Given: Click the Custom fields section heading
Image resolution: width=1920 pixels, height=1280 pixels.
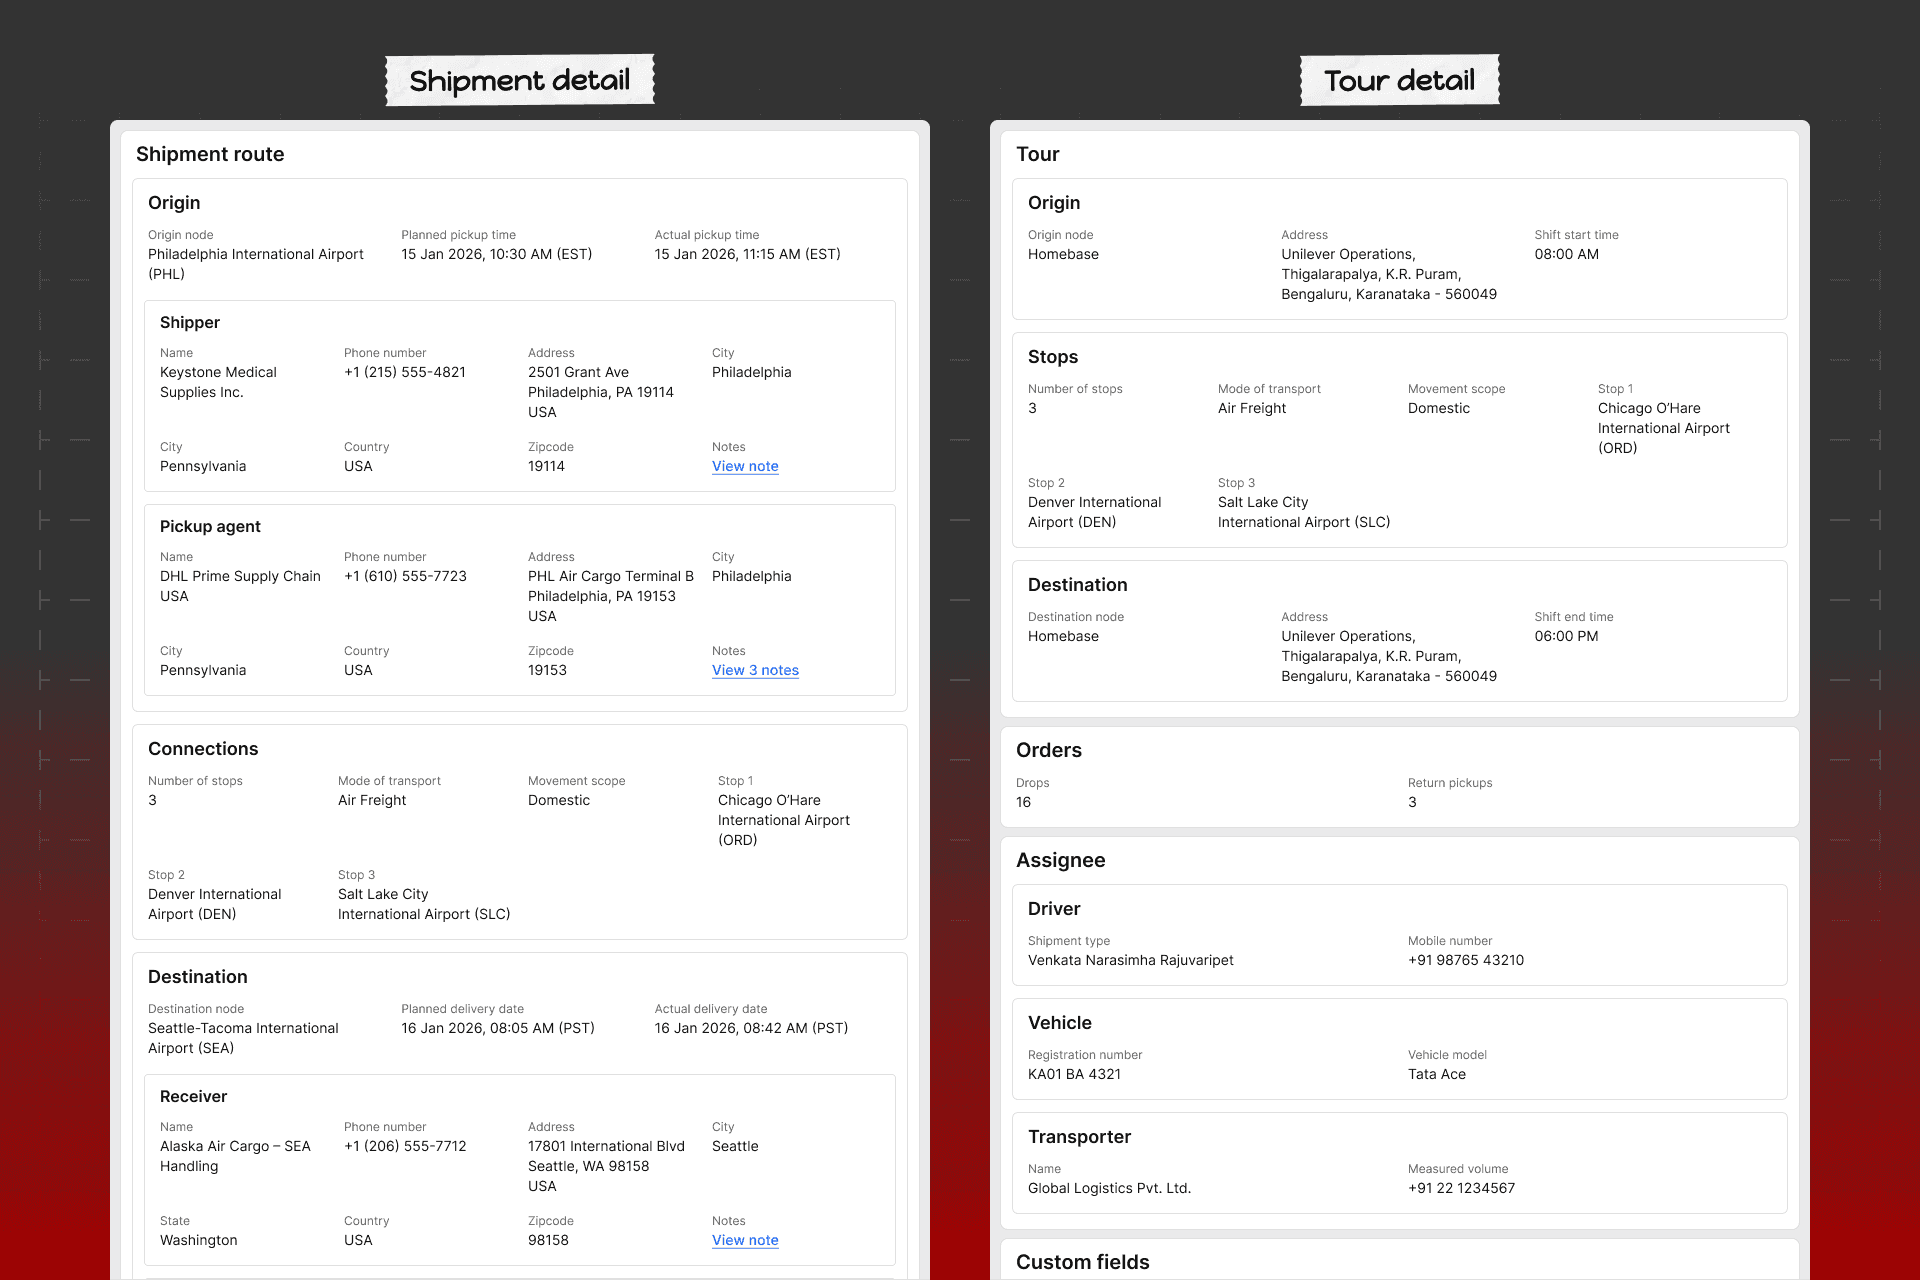Looking at the screenshot, I should click(x=1082, y=1262).
